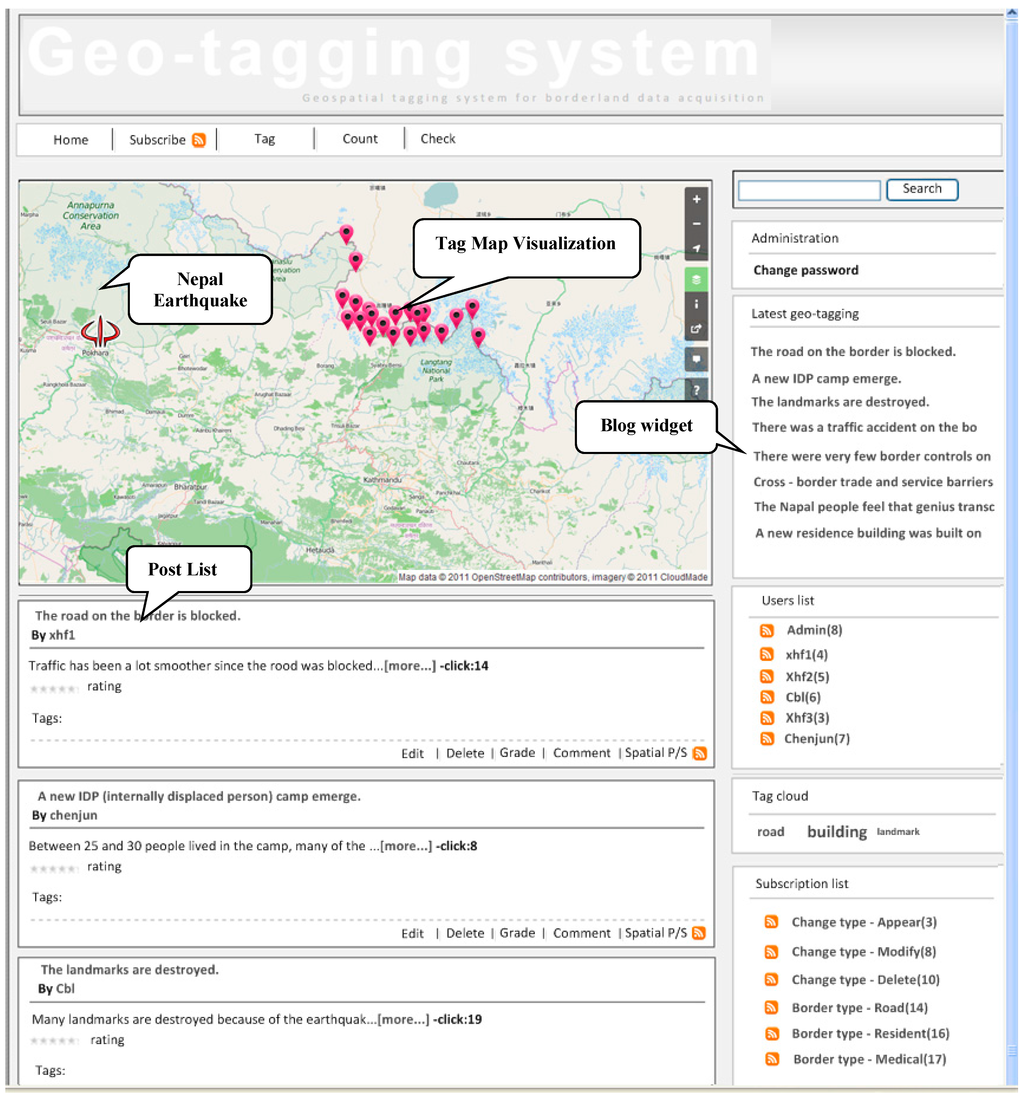
Task: Open the Subscribe menu item
Action: (x=166, y=140)
